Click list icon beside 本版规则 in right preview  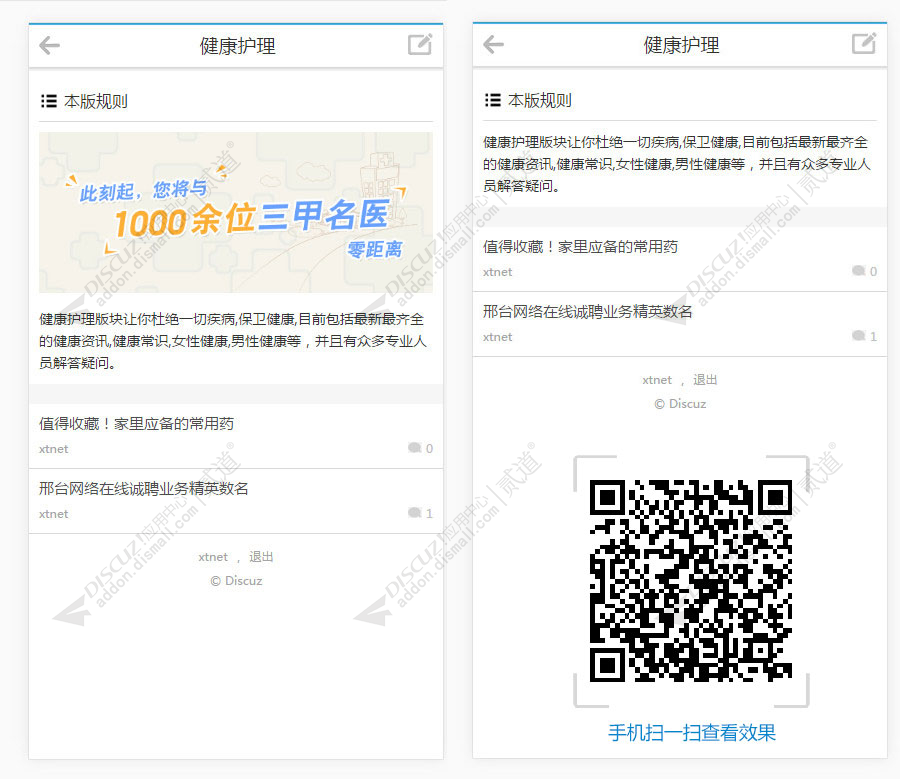(493, 100)
